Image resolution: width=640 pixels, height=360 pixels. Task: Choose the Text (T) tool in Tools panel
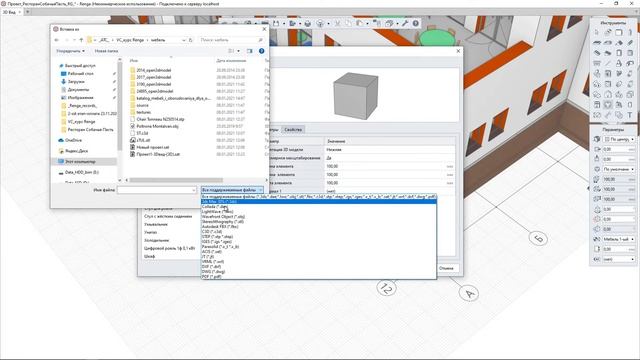(x=630, y=115)
